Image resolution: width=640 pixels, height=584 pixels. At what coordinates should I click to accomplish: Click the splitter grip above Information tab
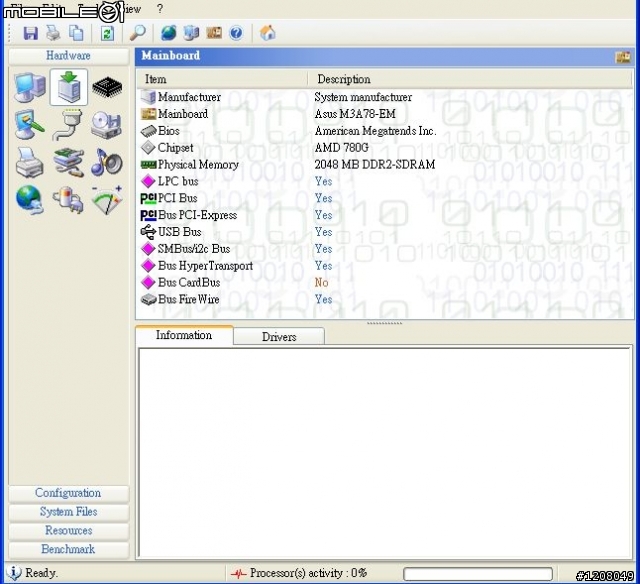pos(384,323)
